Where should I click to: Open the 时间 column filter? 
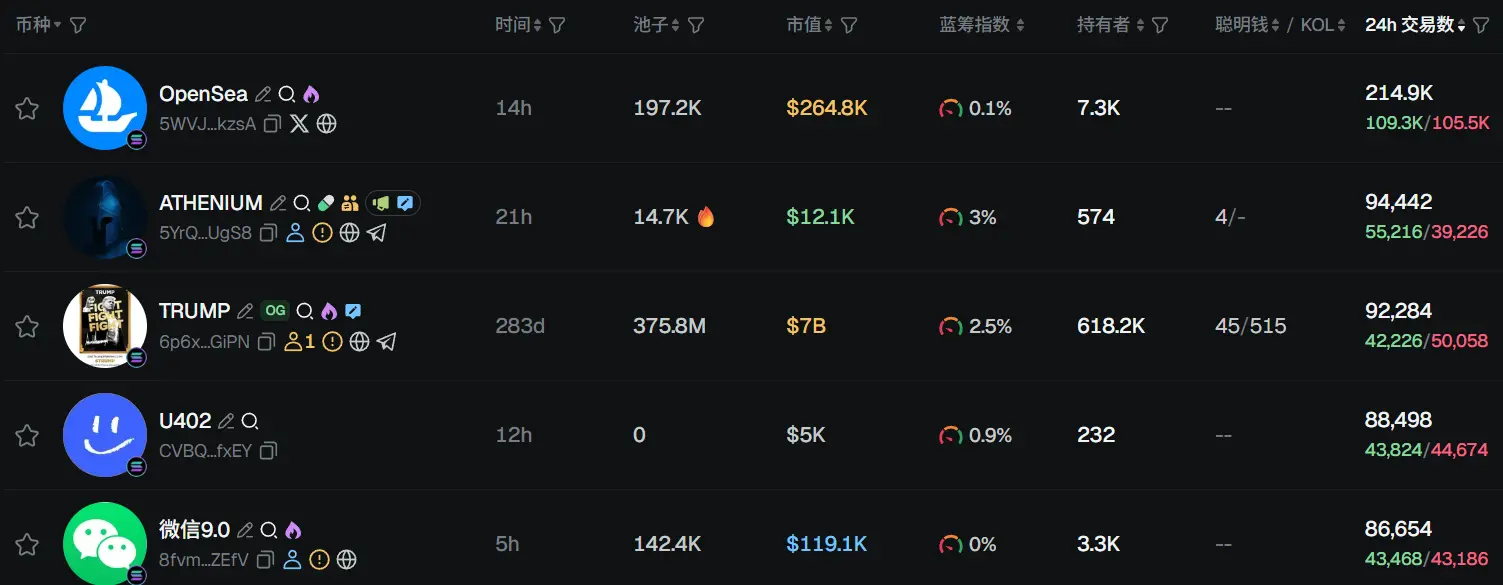pos(557,24)
